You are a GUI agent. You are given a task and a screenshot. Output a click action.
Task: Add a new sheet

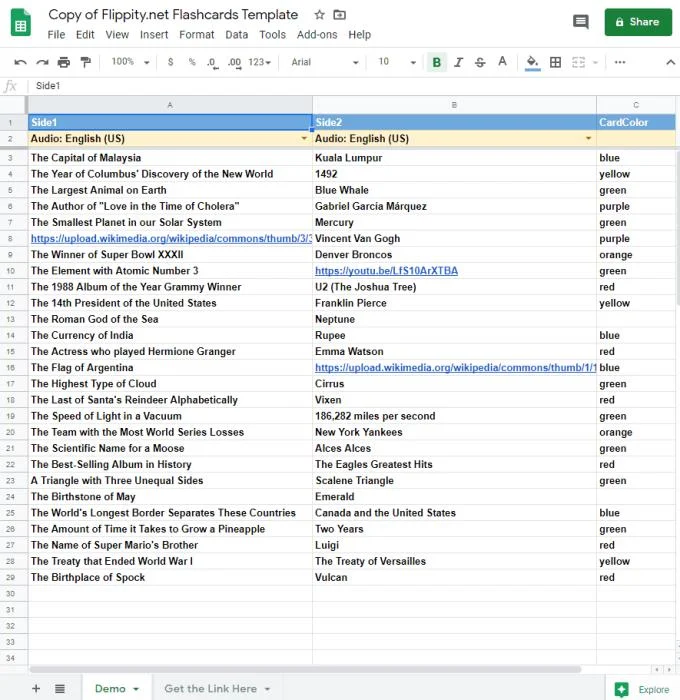click(x=36, y=688)
